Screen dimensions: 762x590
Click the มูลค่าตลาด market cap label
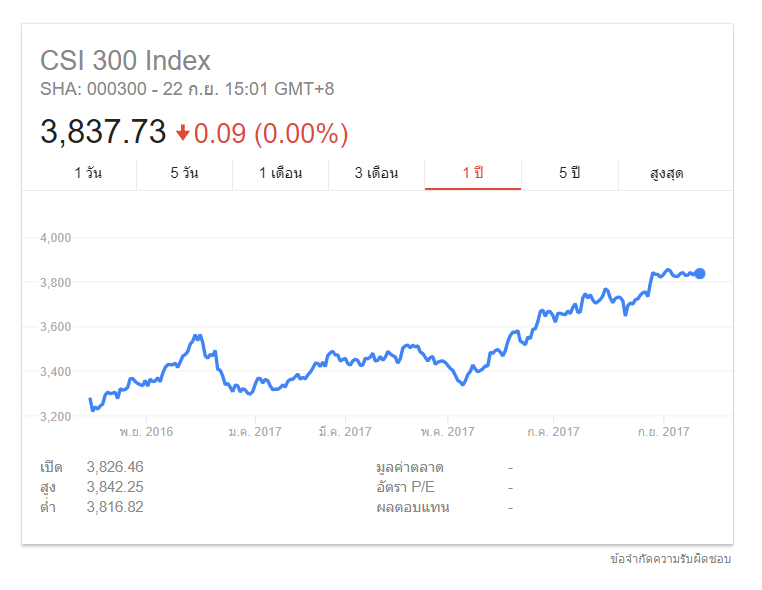410,467
